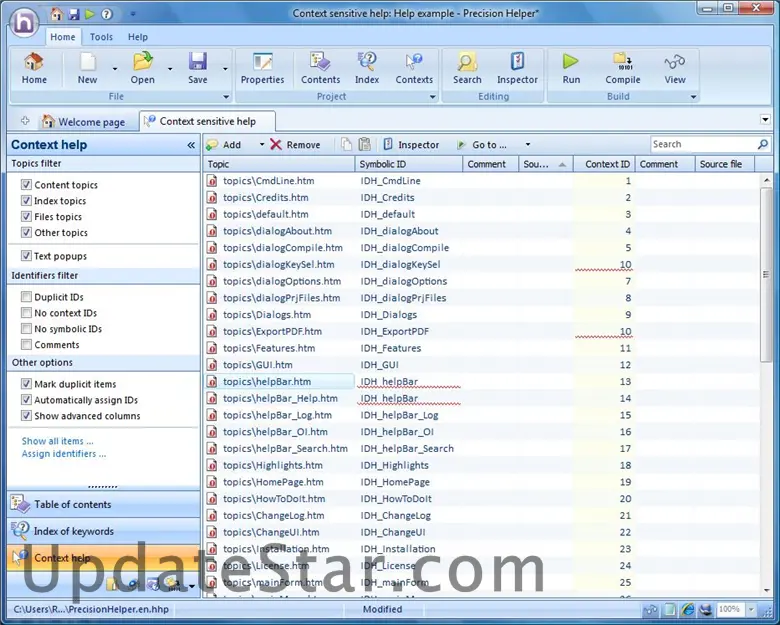Open the Go to dropdown arrow
The width and height of the screenshot is (780, 625).
point(528,144)
